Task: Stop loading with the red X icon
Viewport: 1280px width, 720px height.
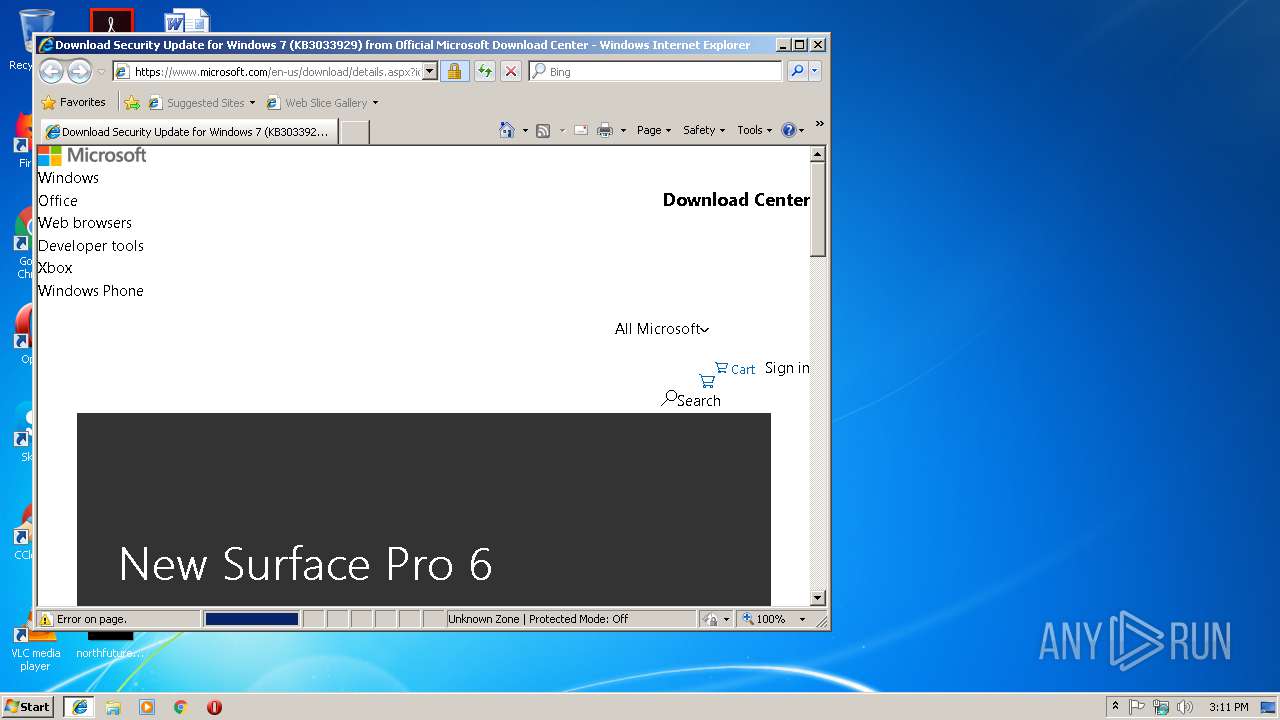Action: (511, 72)
